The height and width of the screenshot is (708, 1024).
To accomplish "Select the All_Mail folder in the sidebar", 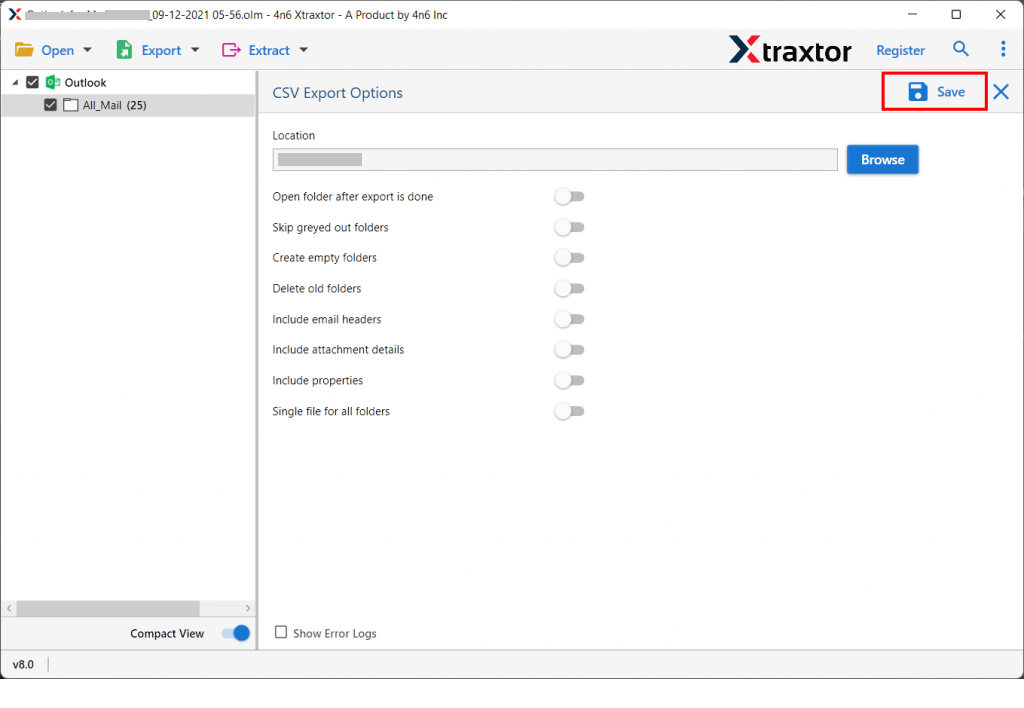I will pos(107,104).
